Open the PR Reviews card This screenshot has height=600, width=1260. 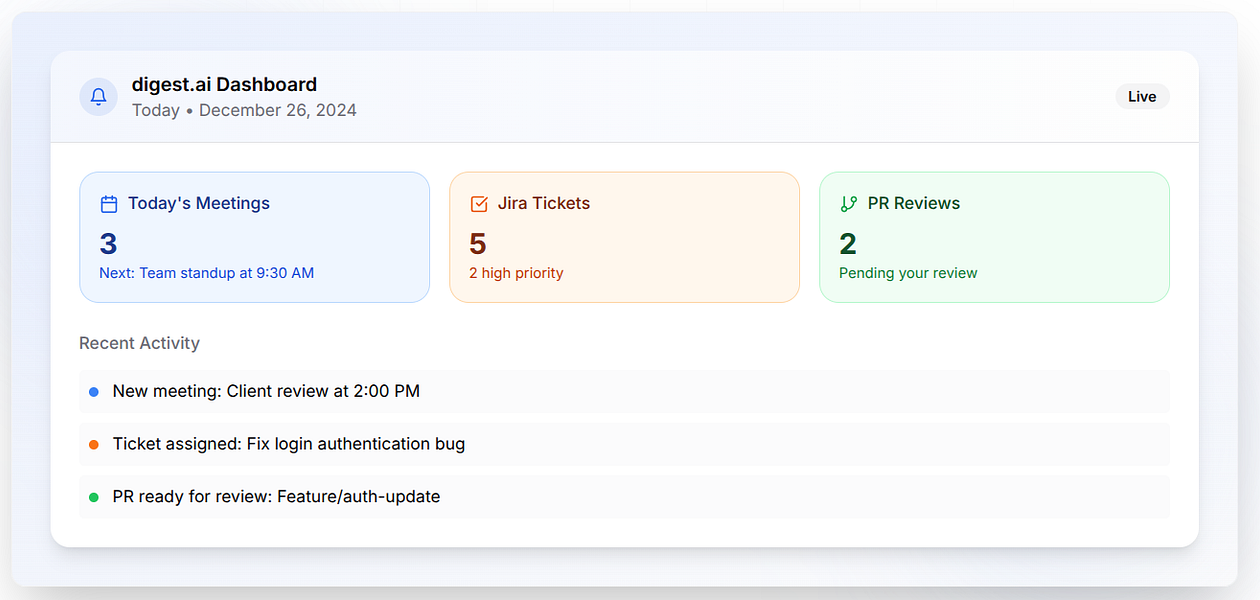click(x=994, y=237)
